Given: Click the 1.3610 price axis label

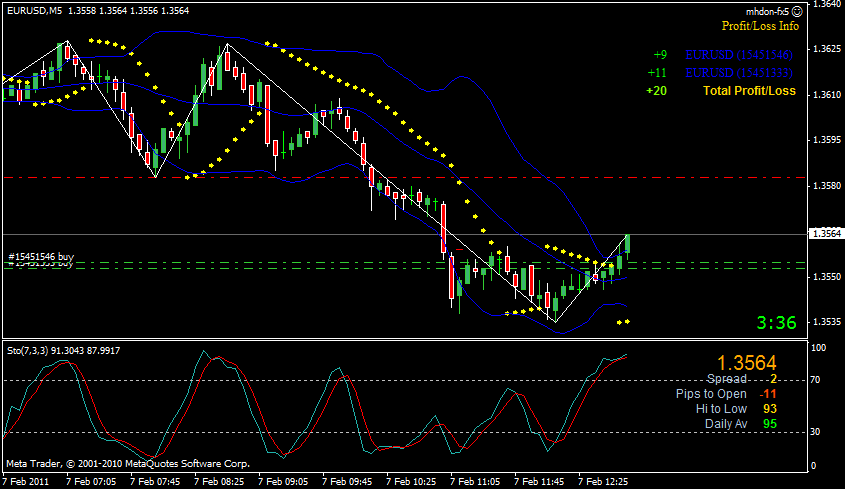Looking at the screenshot, I should point(826,95).
